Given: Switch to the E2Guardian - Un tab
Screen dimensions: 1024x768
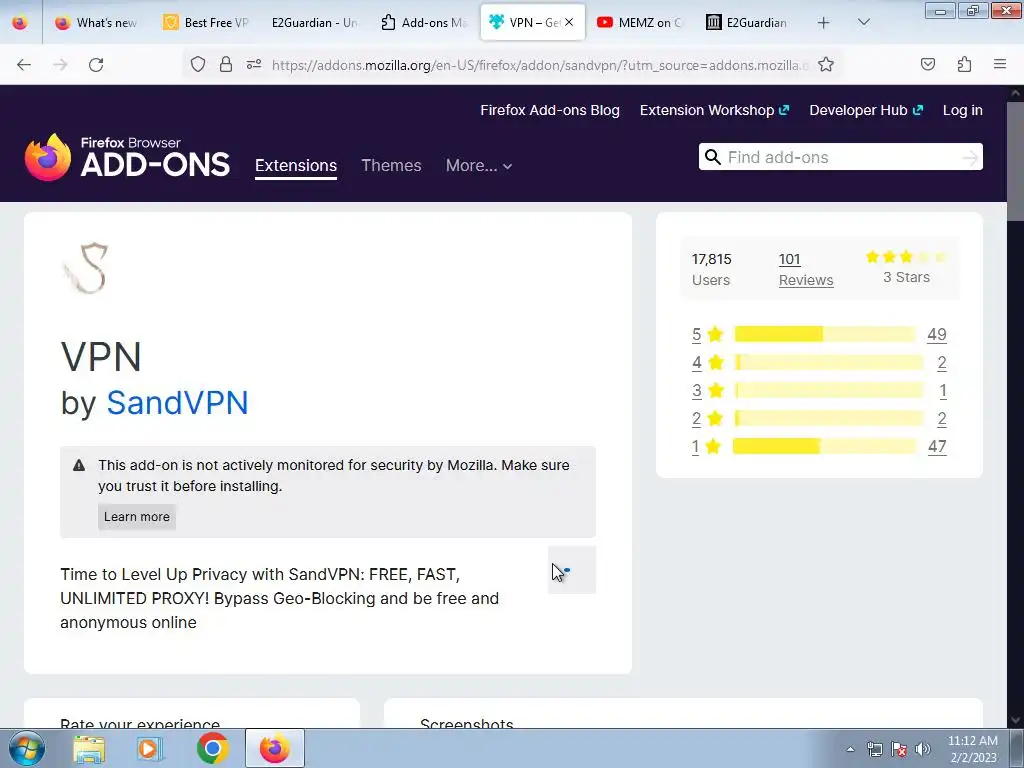Looking at the screenshot, I should tap(315, 22).
